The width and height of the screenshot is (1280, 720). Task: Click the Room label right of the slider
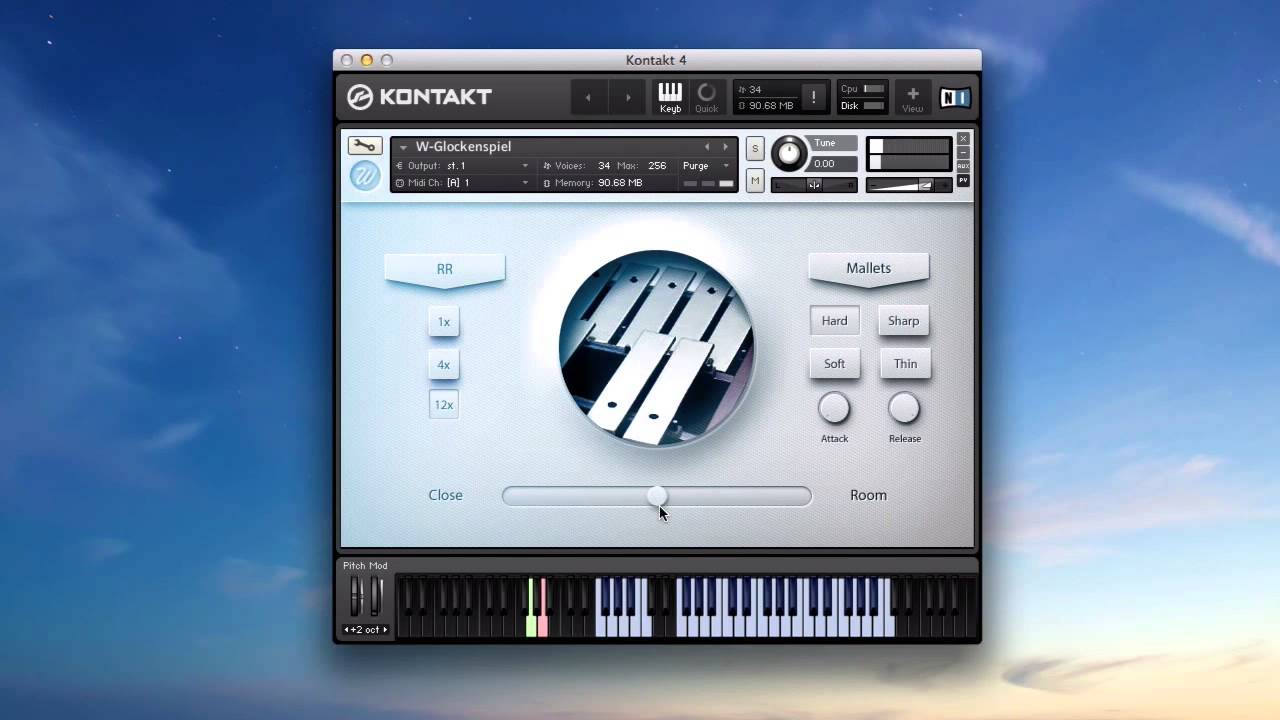pos(868,495)
